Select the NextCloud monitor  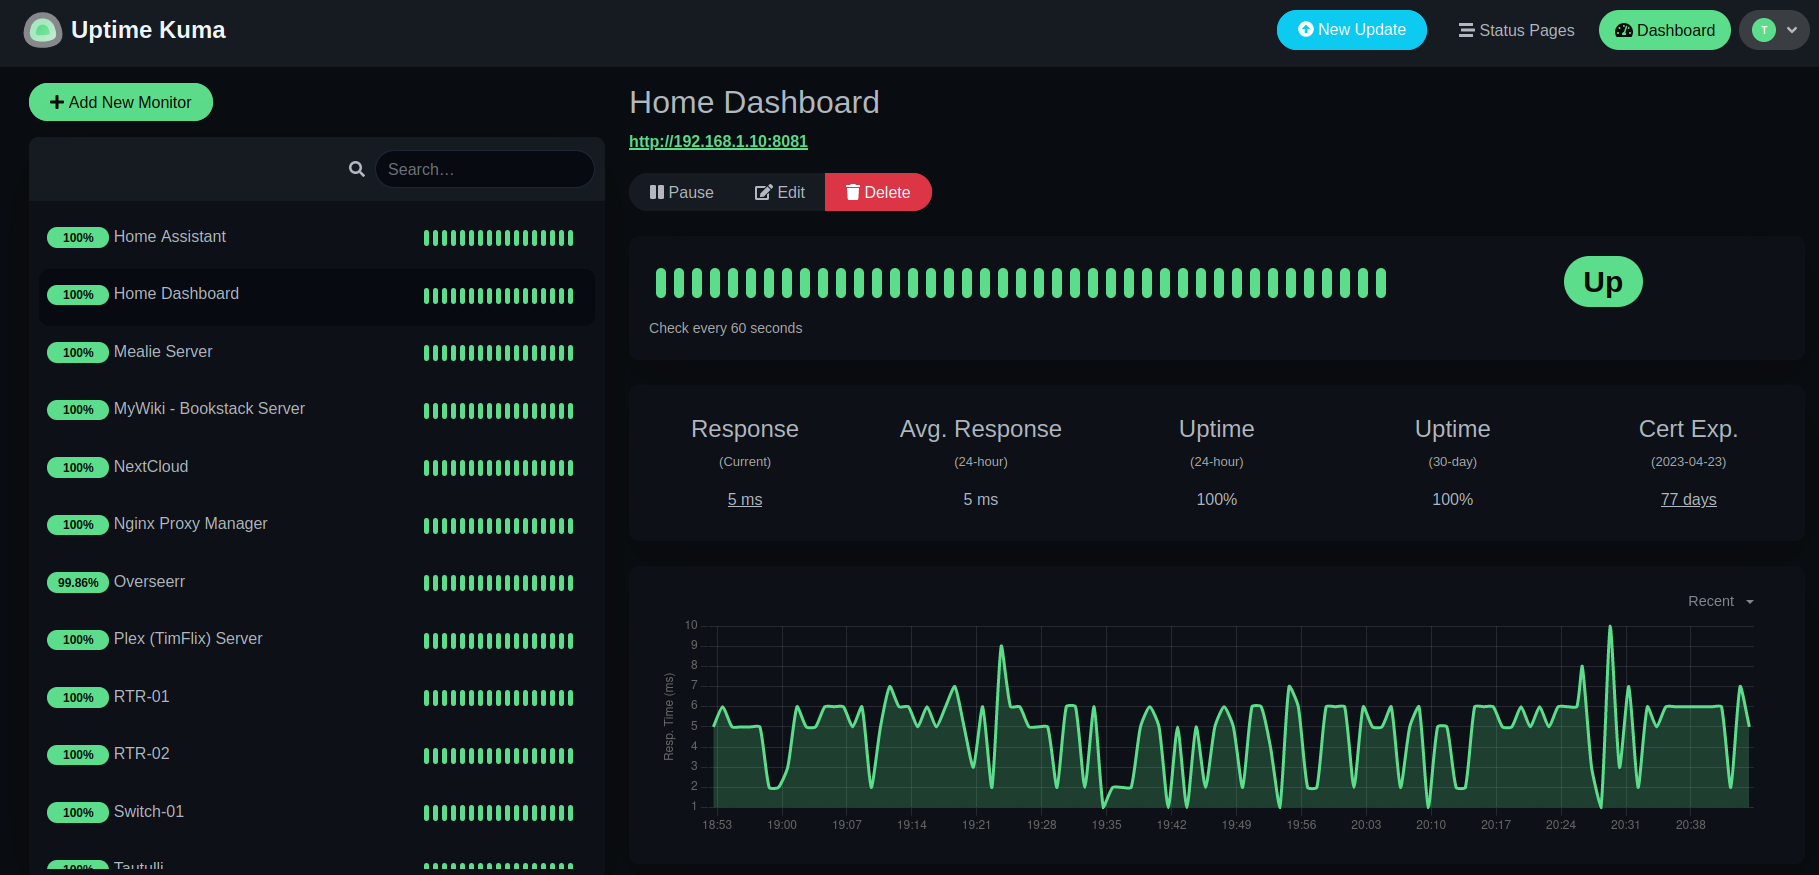click(316, 467)
